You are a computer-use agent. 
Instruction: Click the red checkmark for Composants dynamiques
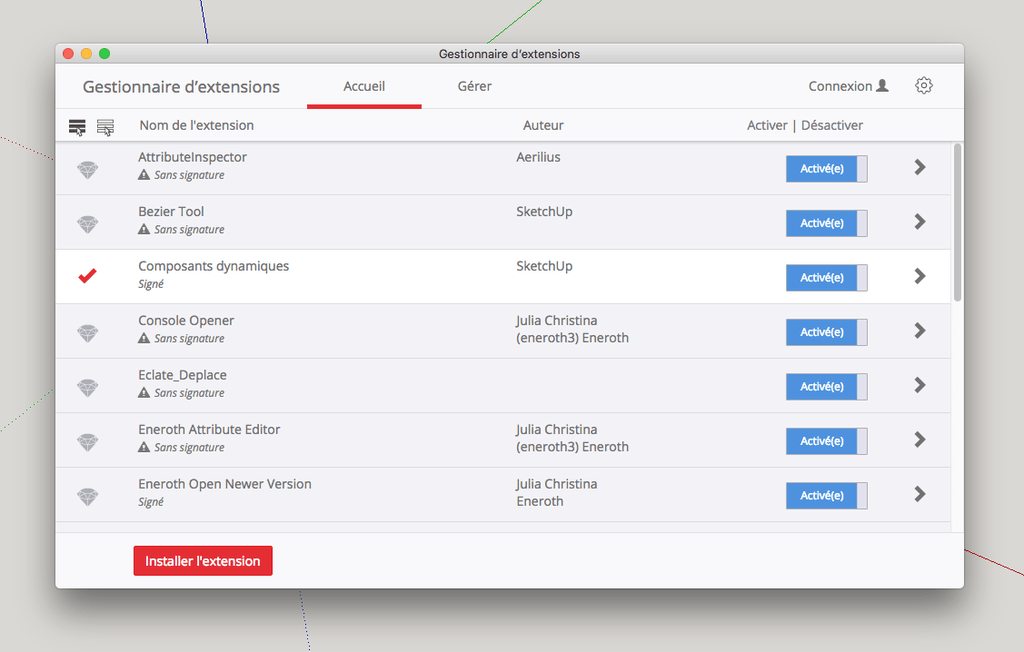88,276
